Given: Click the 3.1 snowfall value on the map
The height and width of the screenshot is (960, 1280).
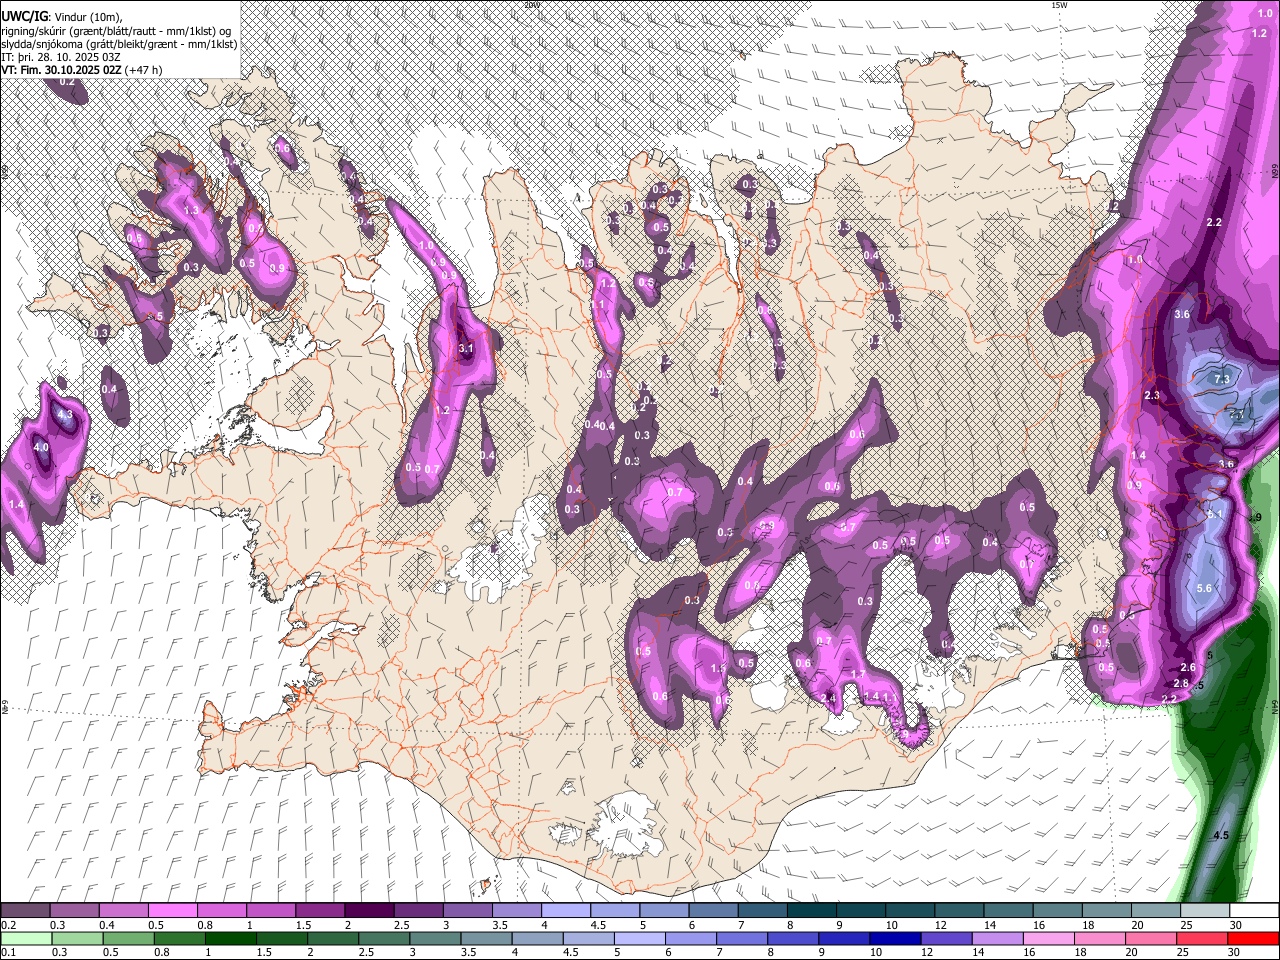Looking at the screenshot, I should point(465,348).
